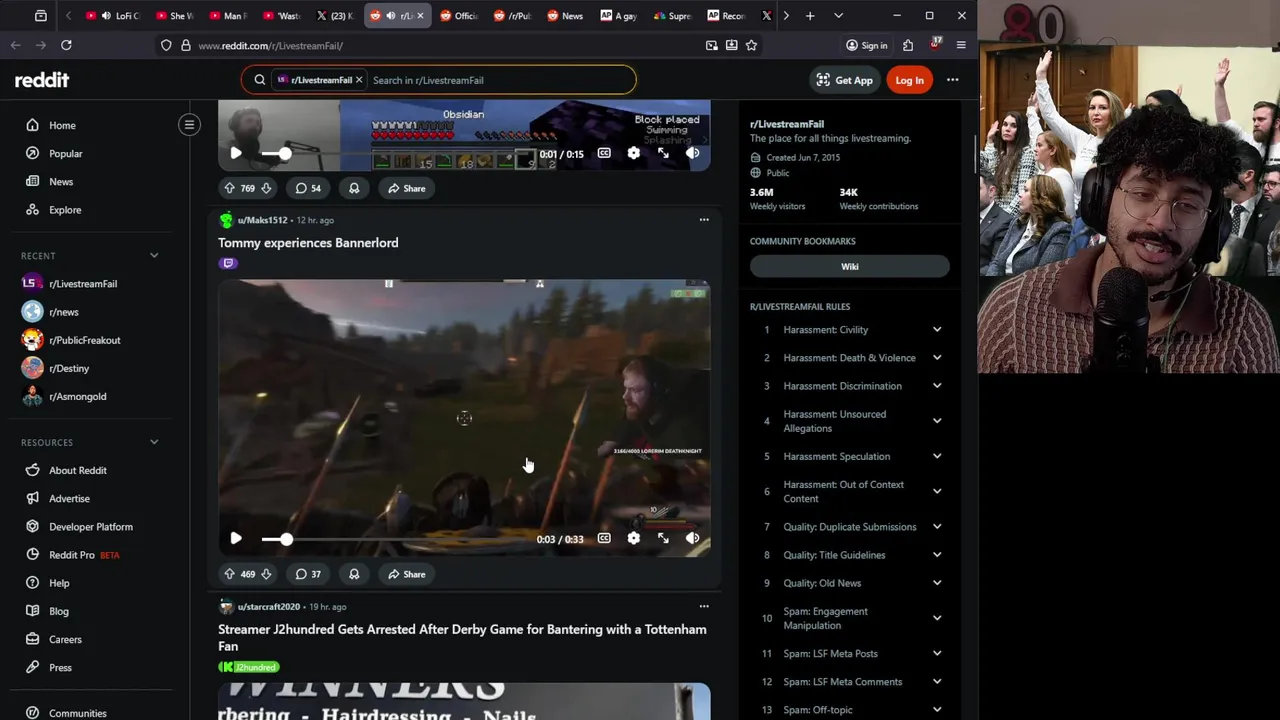The height and width of the screenshot is (720, 1280).
Task: Expand rule 3 Harassment: Discrimination
Action: [937, 386]
